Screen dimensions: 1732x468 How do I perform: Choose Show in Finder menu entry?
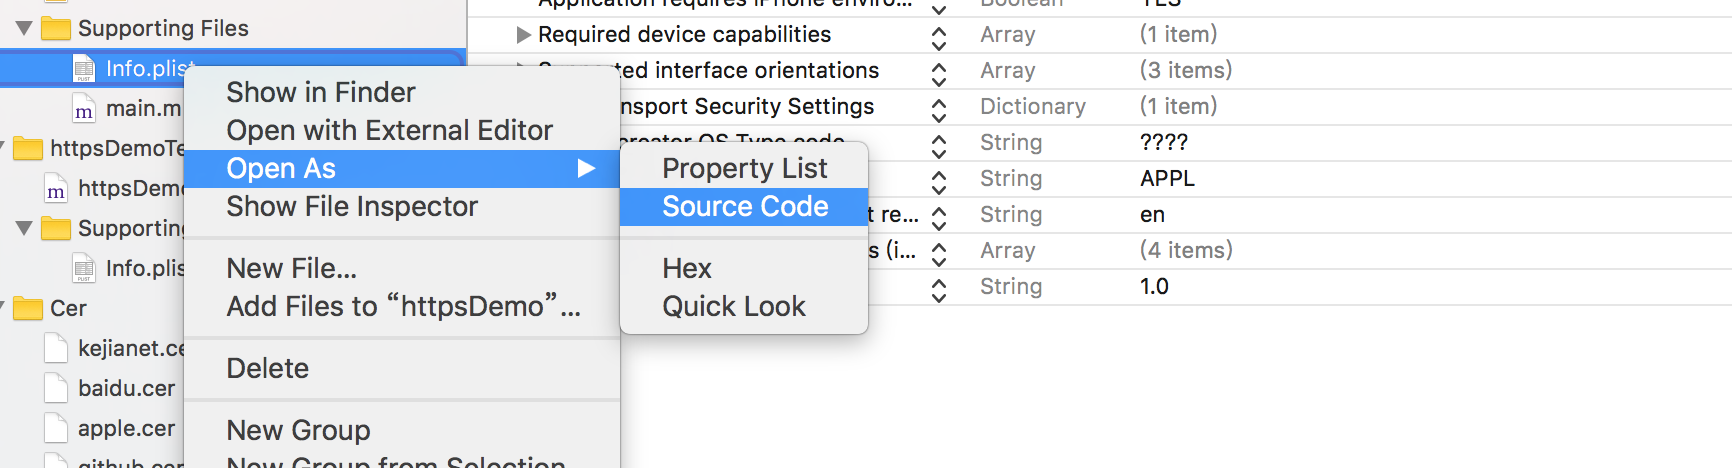(x=321, y=92)
